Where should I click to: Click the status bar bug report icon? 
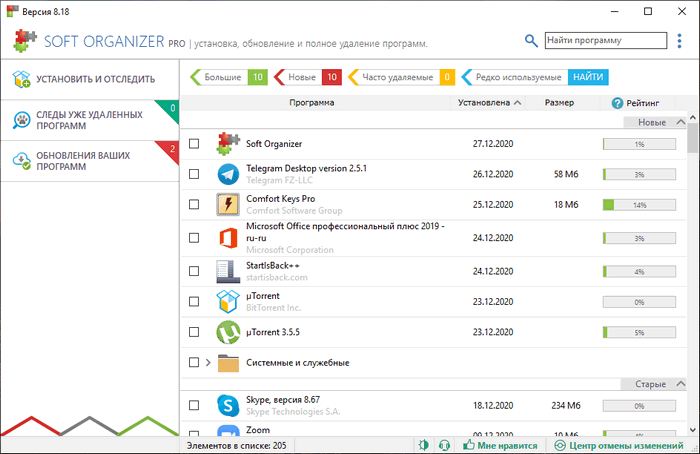[x=423, y=445]
